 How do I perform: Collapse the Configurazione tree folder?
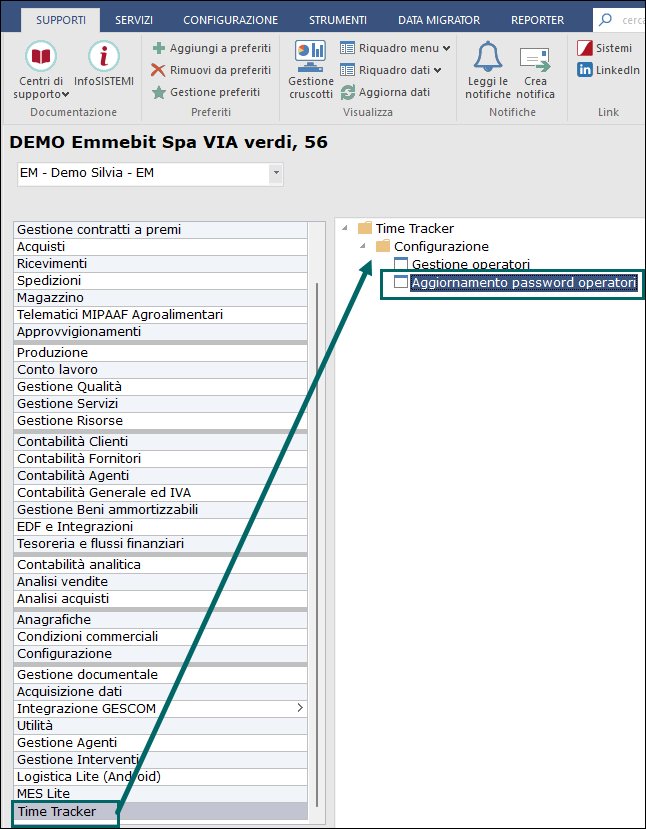(363, 246)
